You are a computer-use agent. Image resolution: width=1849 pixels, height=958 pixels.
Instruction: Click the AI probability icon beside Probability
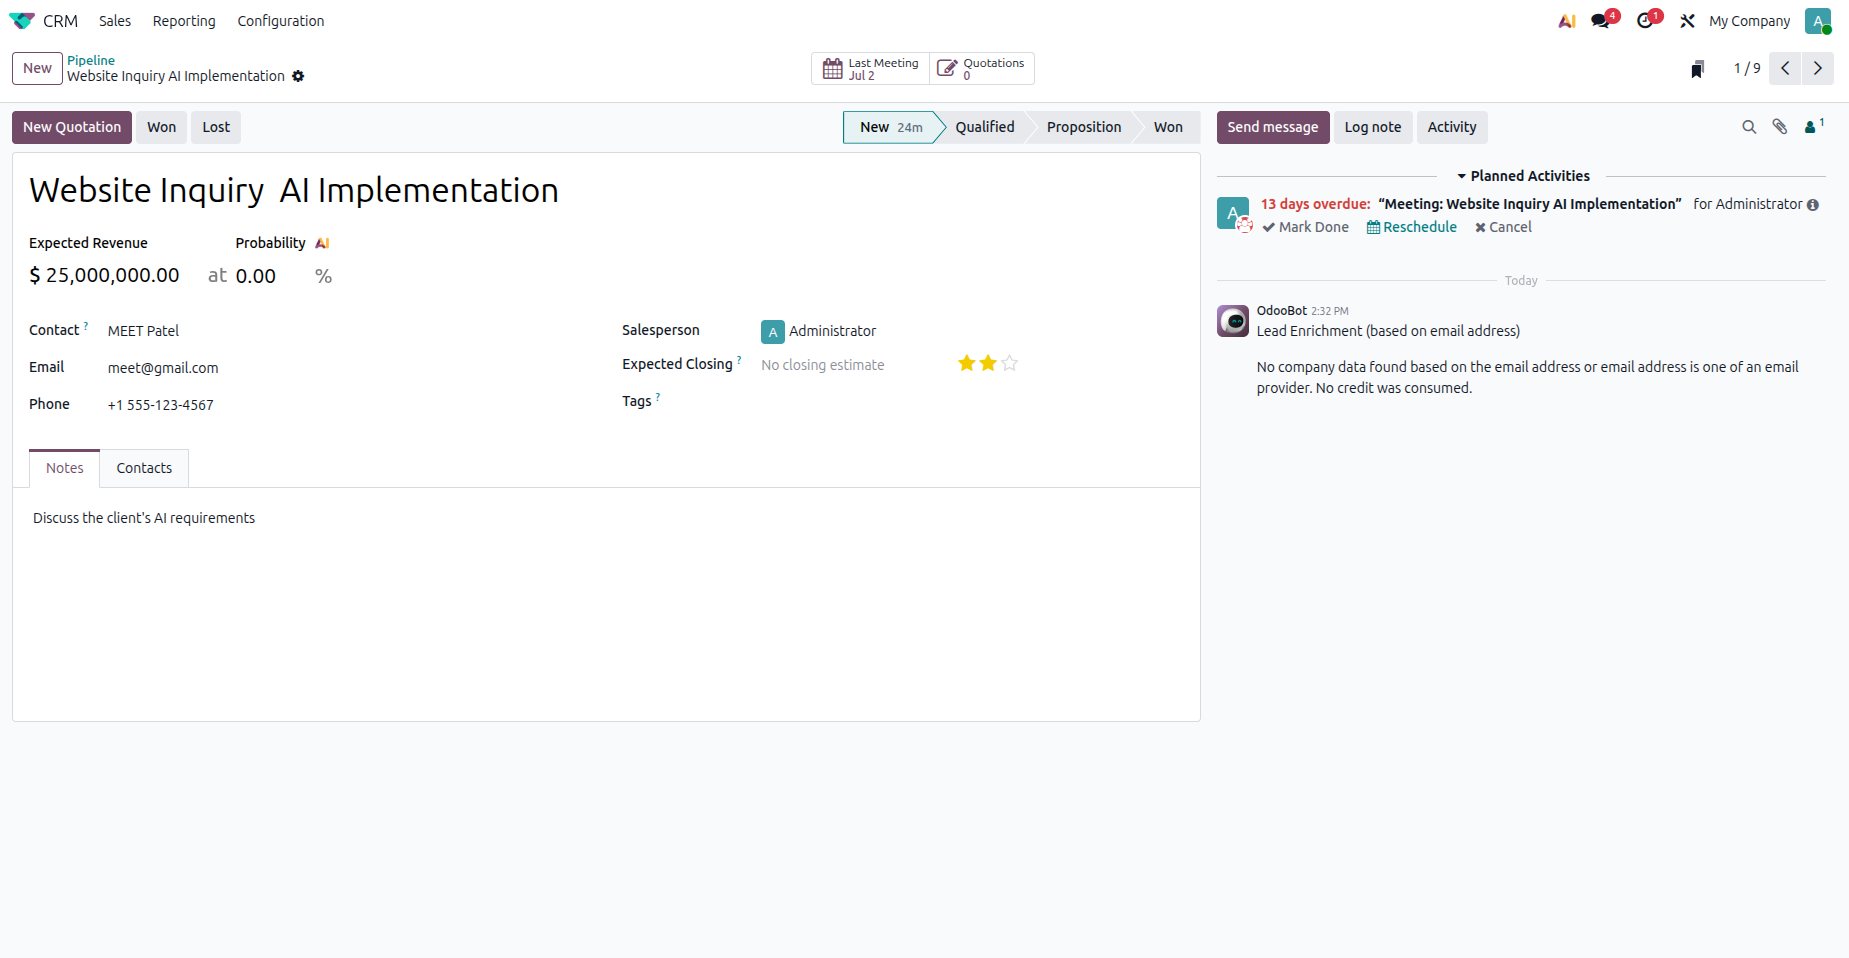tap(322, 243)
